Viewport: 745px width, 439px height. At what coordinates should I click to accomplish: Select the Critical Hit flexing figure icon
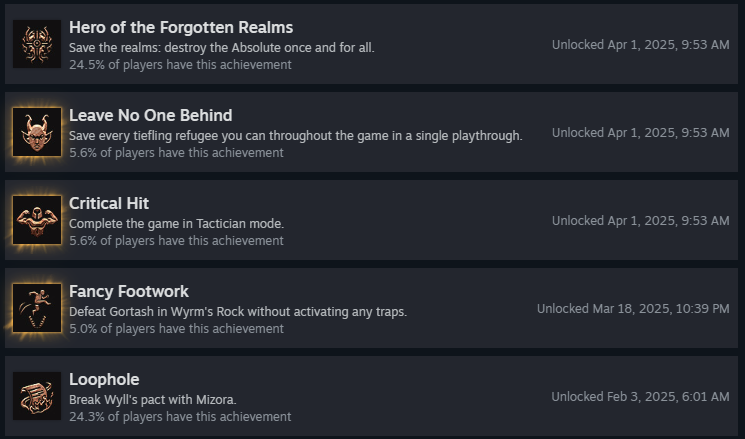click(x=37, y=220)
